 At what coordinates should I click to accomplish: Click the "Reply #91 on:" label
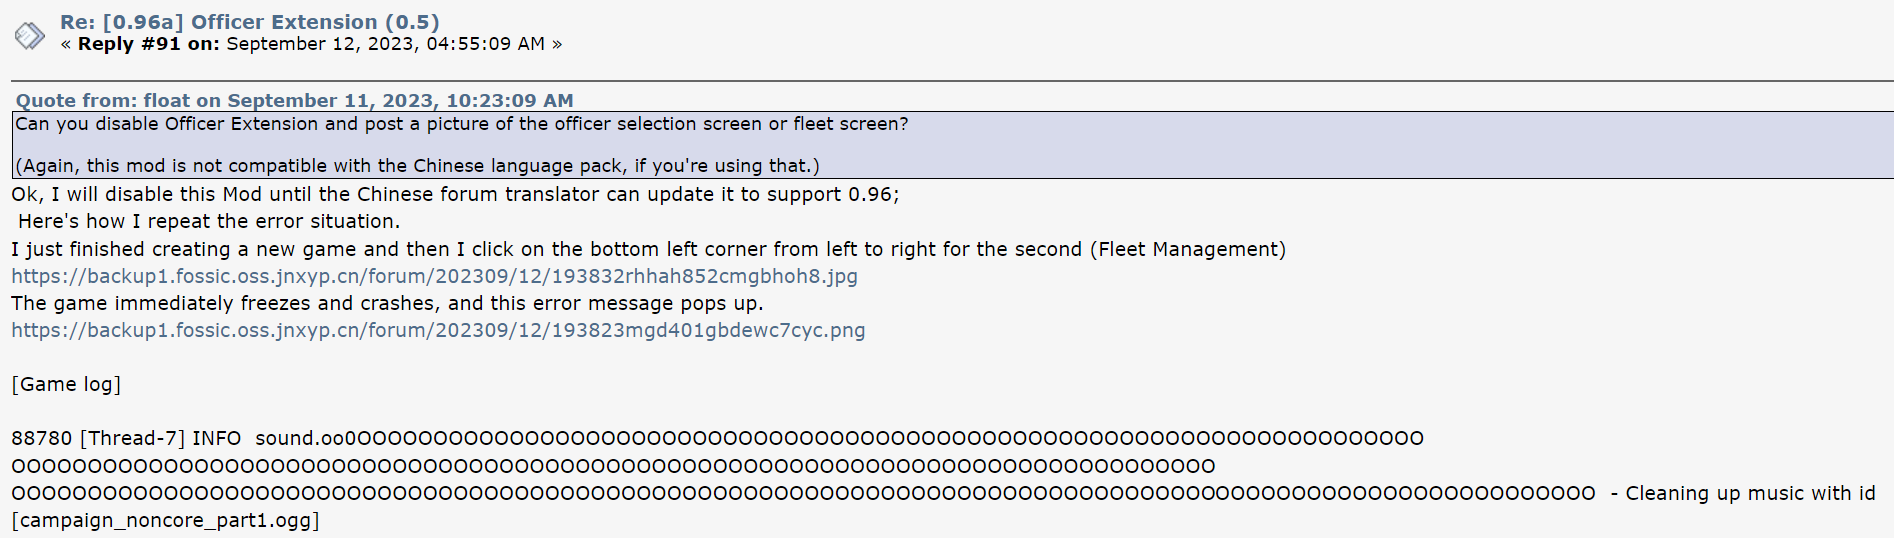[148, 44]
